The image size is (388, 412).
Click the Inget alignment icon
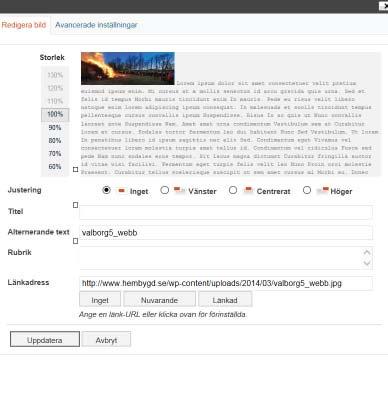tap(122, 191)
